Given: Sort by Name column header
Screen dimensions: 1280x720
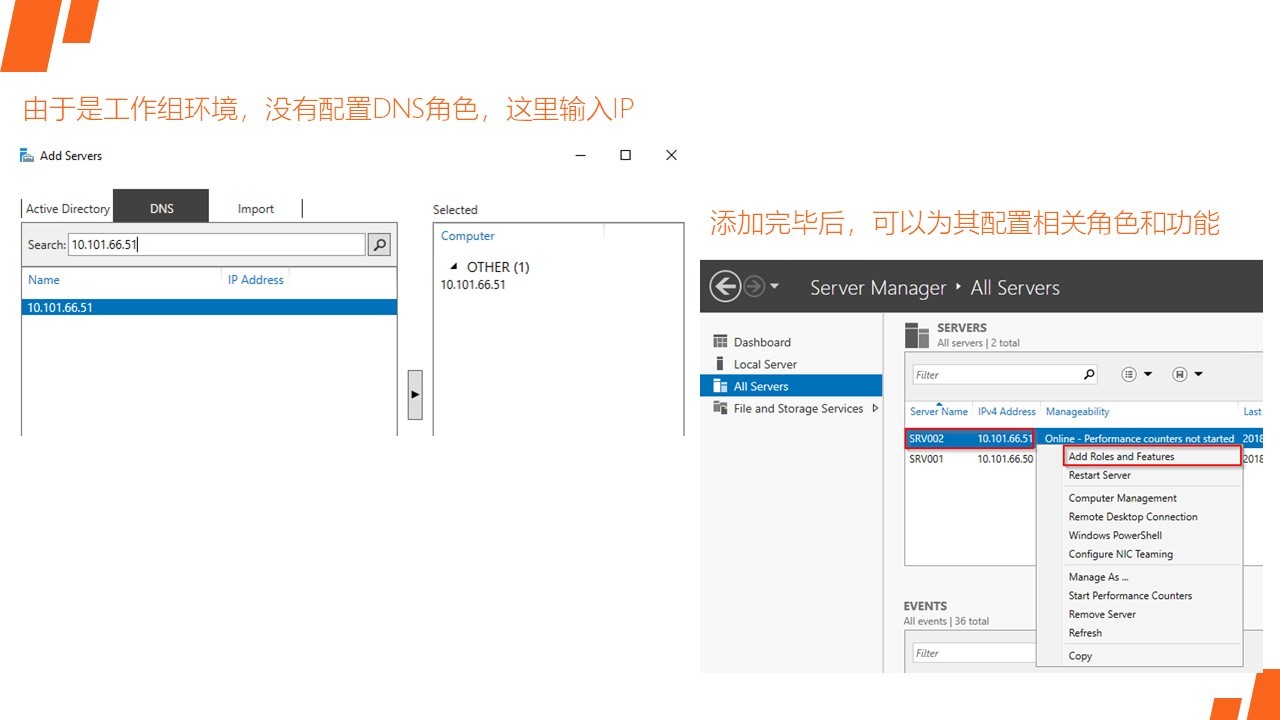Looking at the screenshot, I should tap(44, 280).
